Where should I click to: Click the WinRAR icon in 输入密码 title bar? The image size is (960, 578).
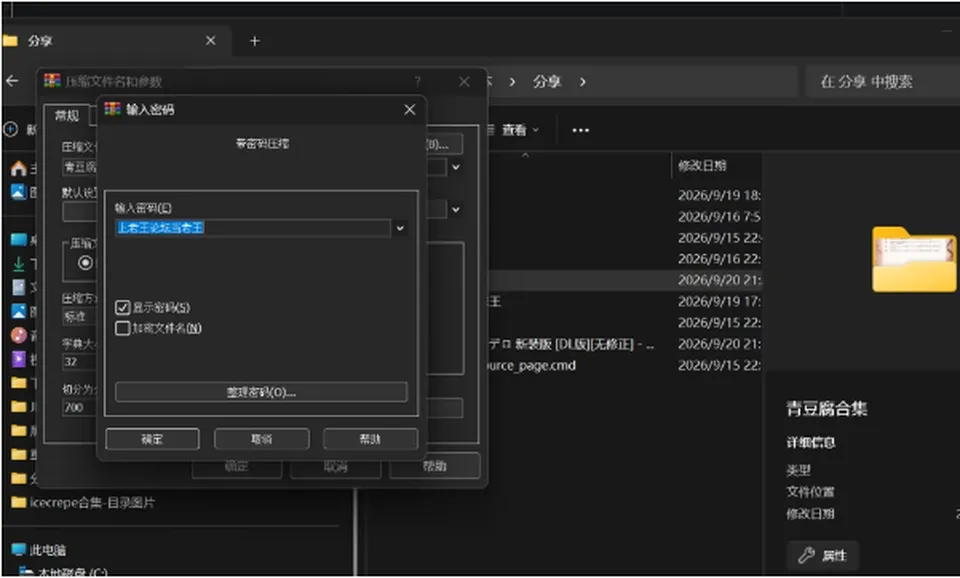tap(113, 109)
